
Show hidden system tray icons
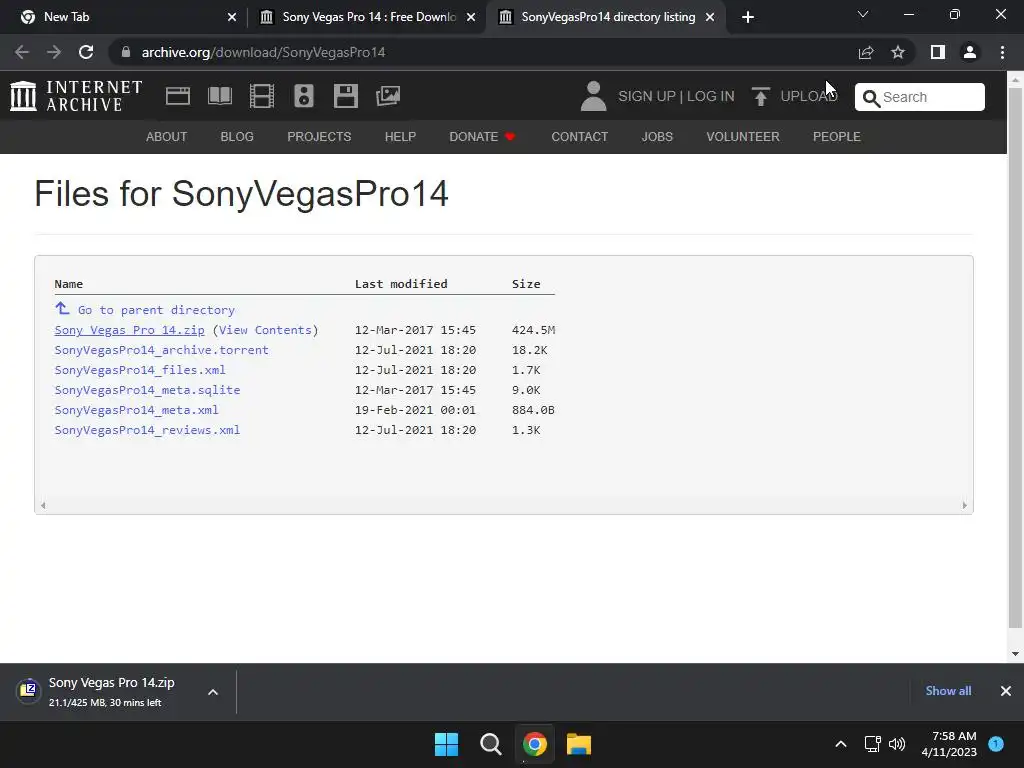tap(841, 744)
